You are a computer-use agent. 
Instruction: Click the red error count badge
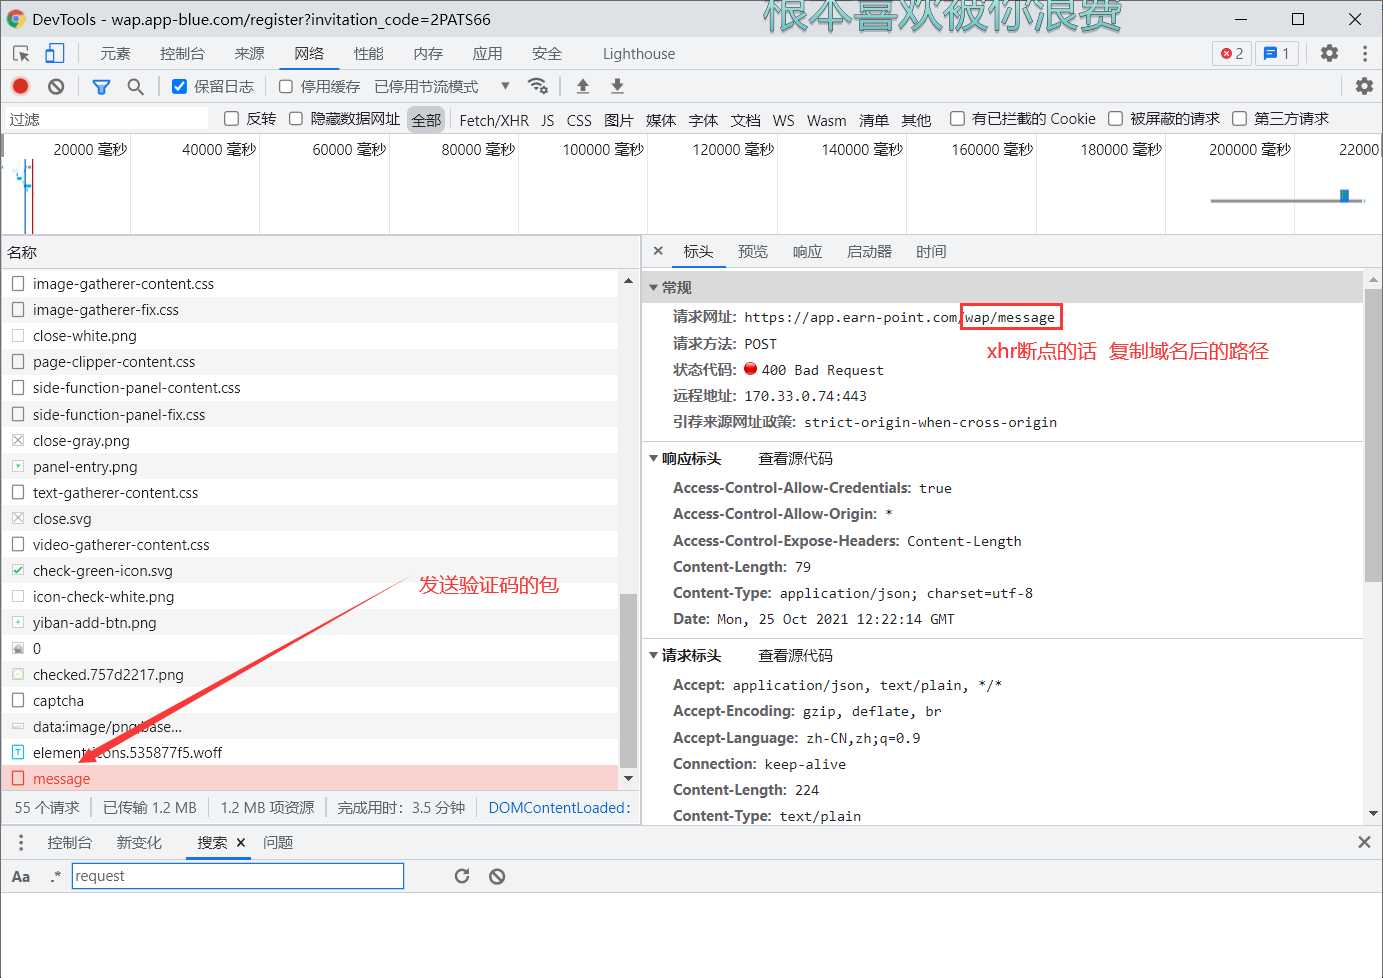click(1232, 54)
